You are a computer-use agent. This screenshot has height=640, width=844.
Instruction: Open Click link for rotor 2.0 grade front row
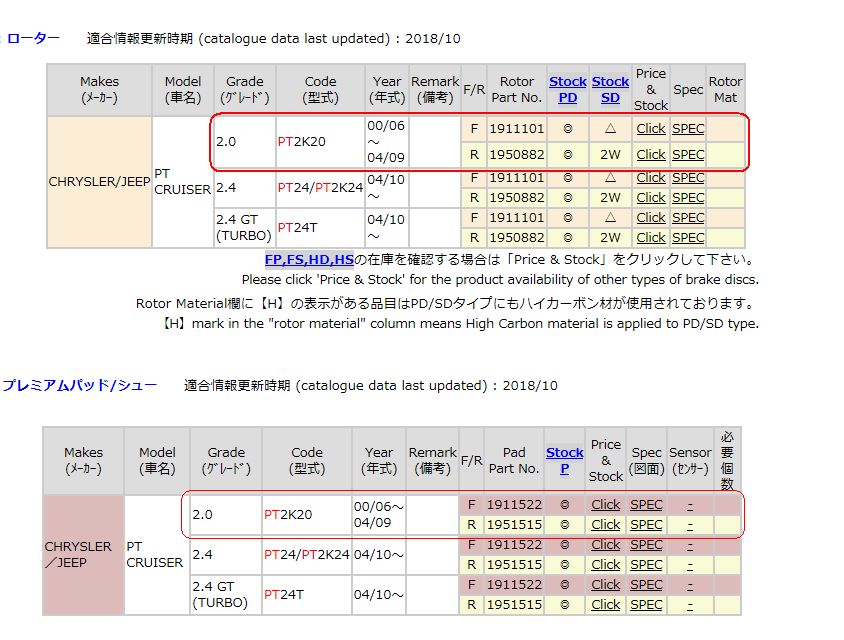651,129
